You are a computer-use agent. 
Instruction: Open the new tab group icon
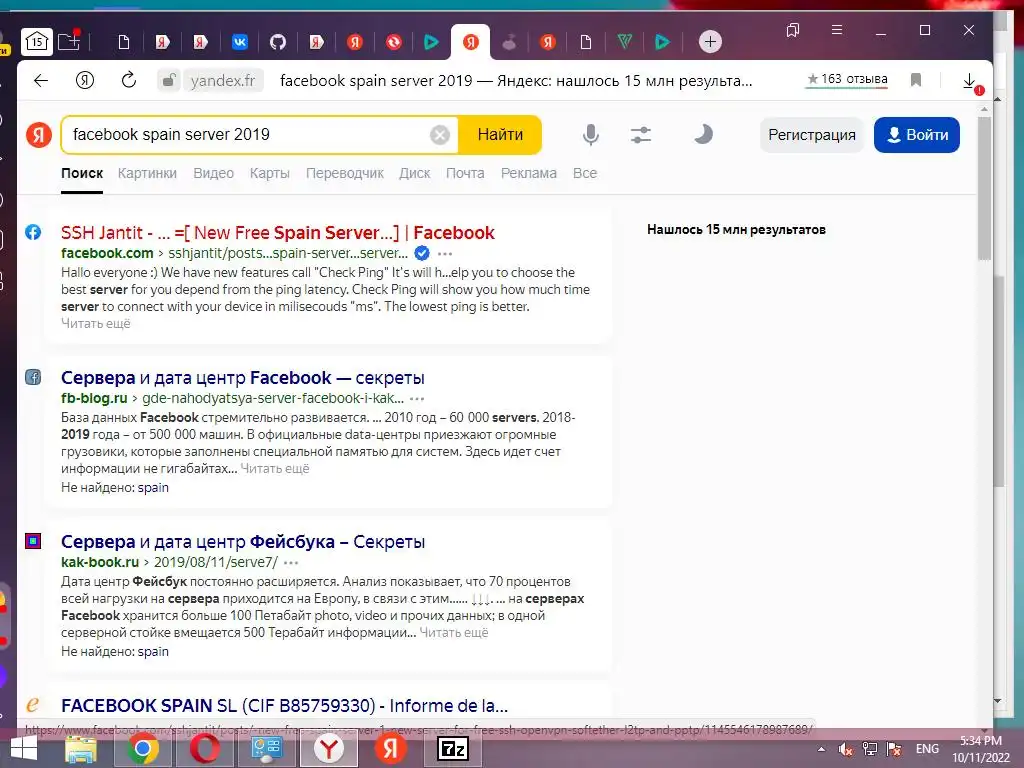pyautogui.click(x=69, y=41)
